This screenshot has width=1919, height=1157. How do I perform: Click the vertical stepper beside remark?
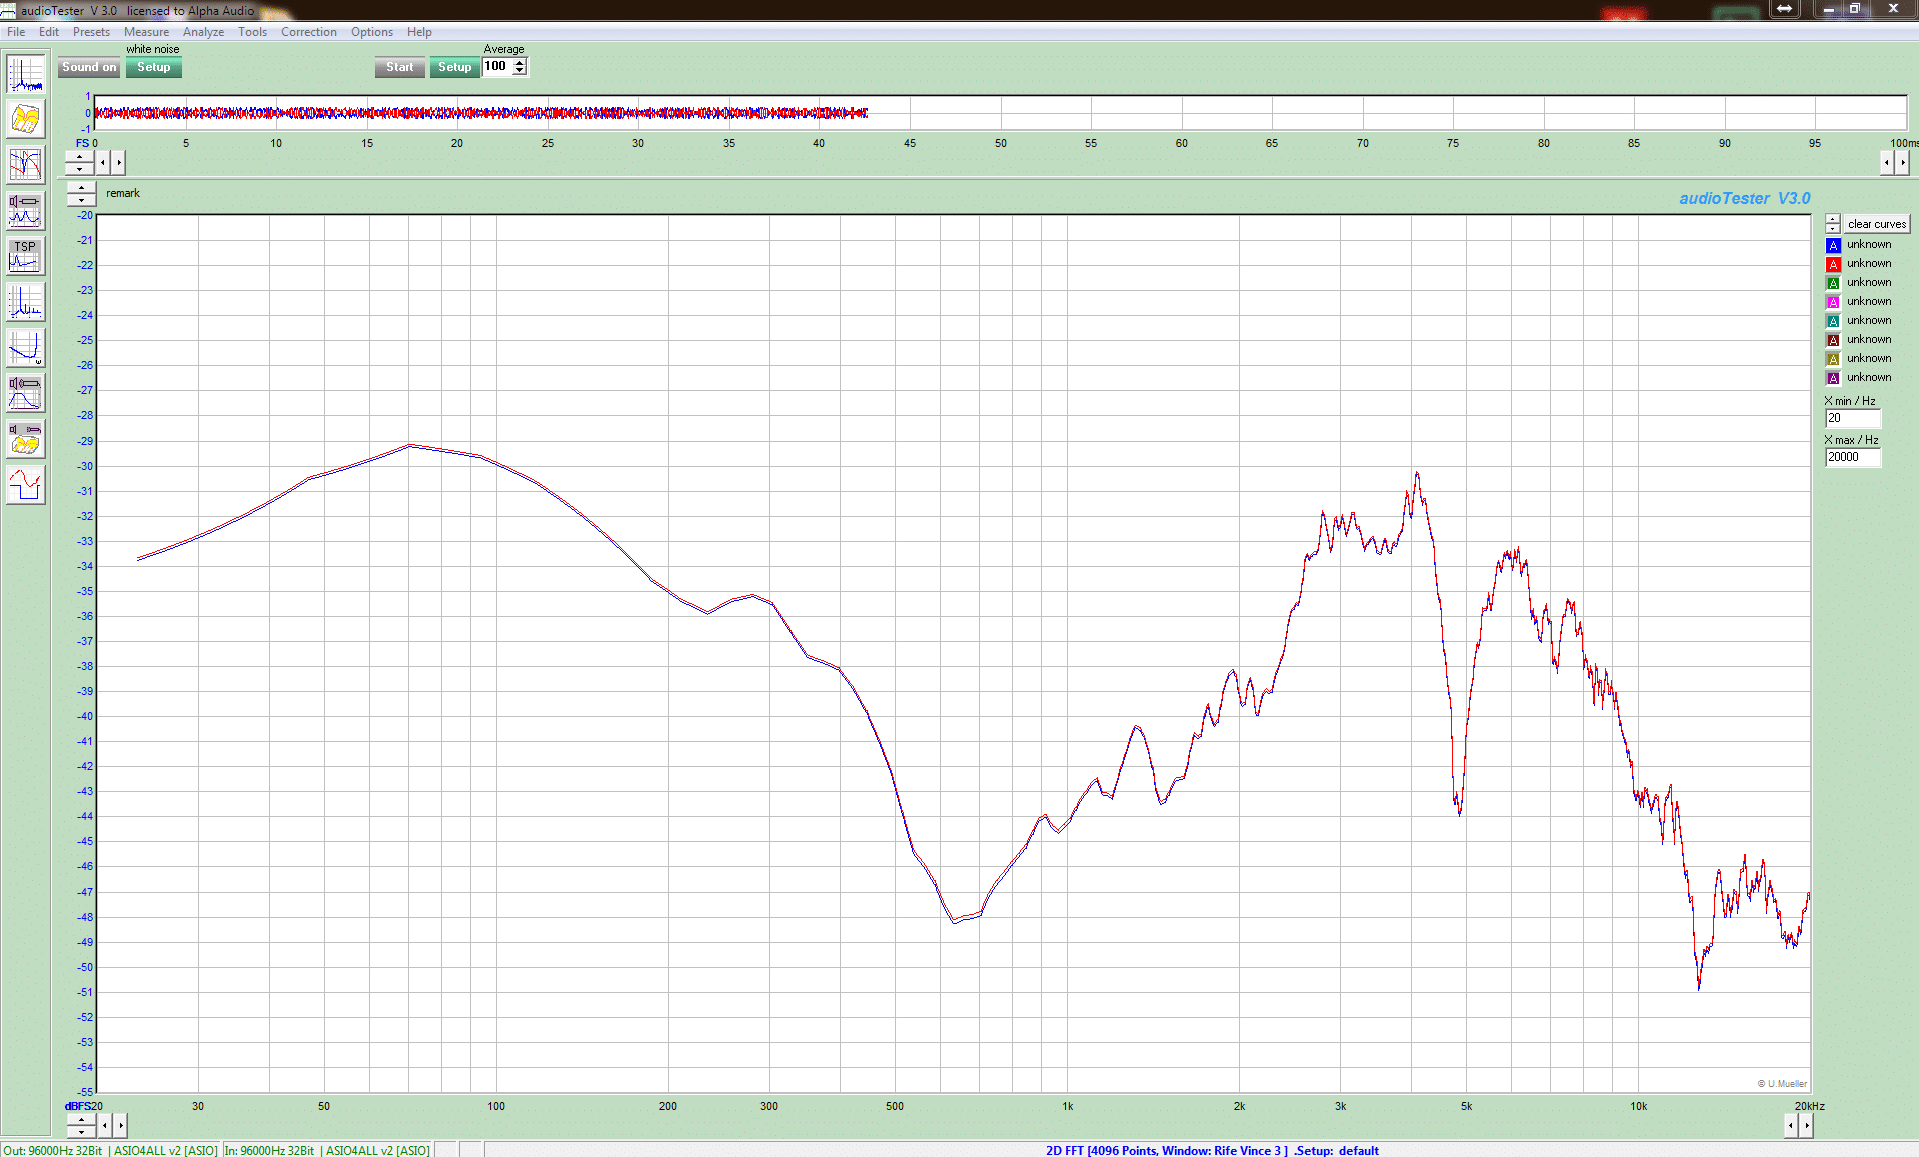(x=82, y=194)
